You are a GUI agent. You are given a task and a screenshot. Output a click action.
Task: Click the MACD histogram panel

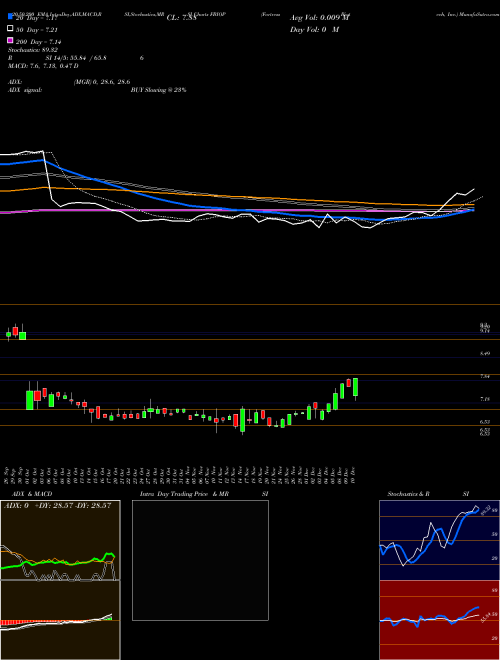pyautogui.click(x=60, y=620)
